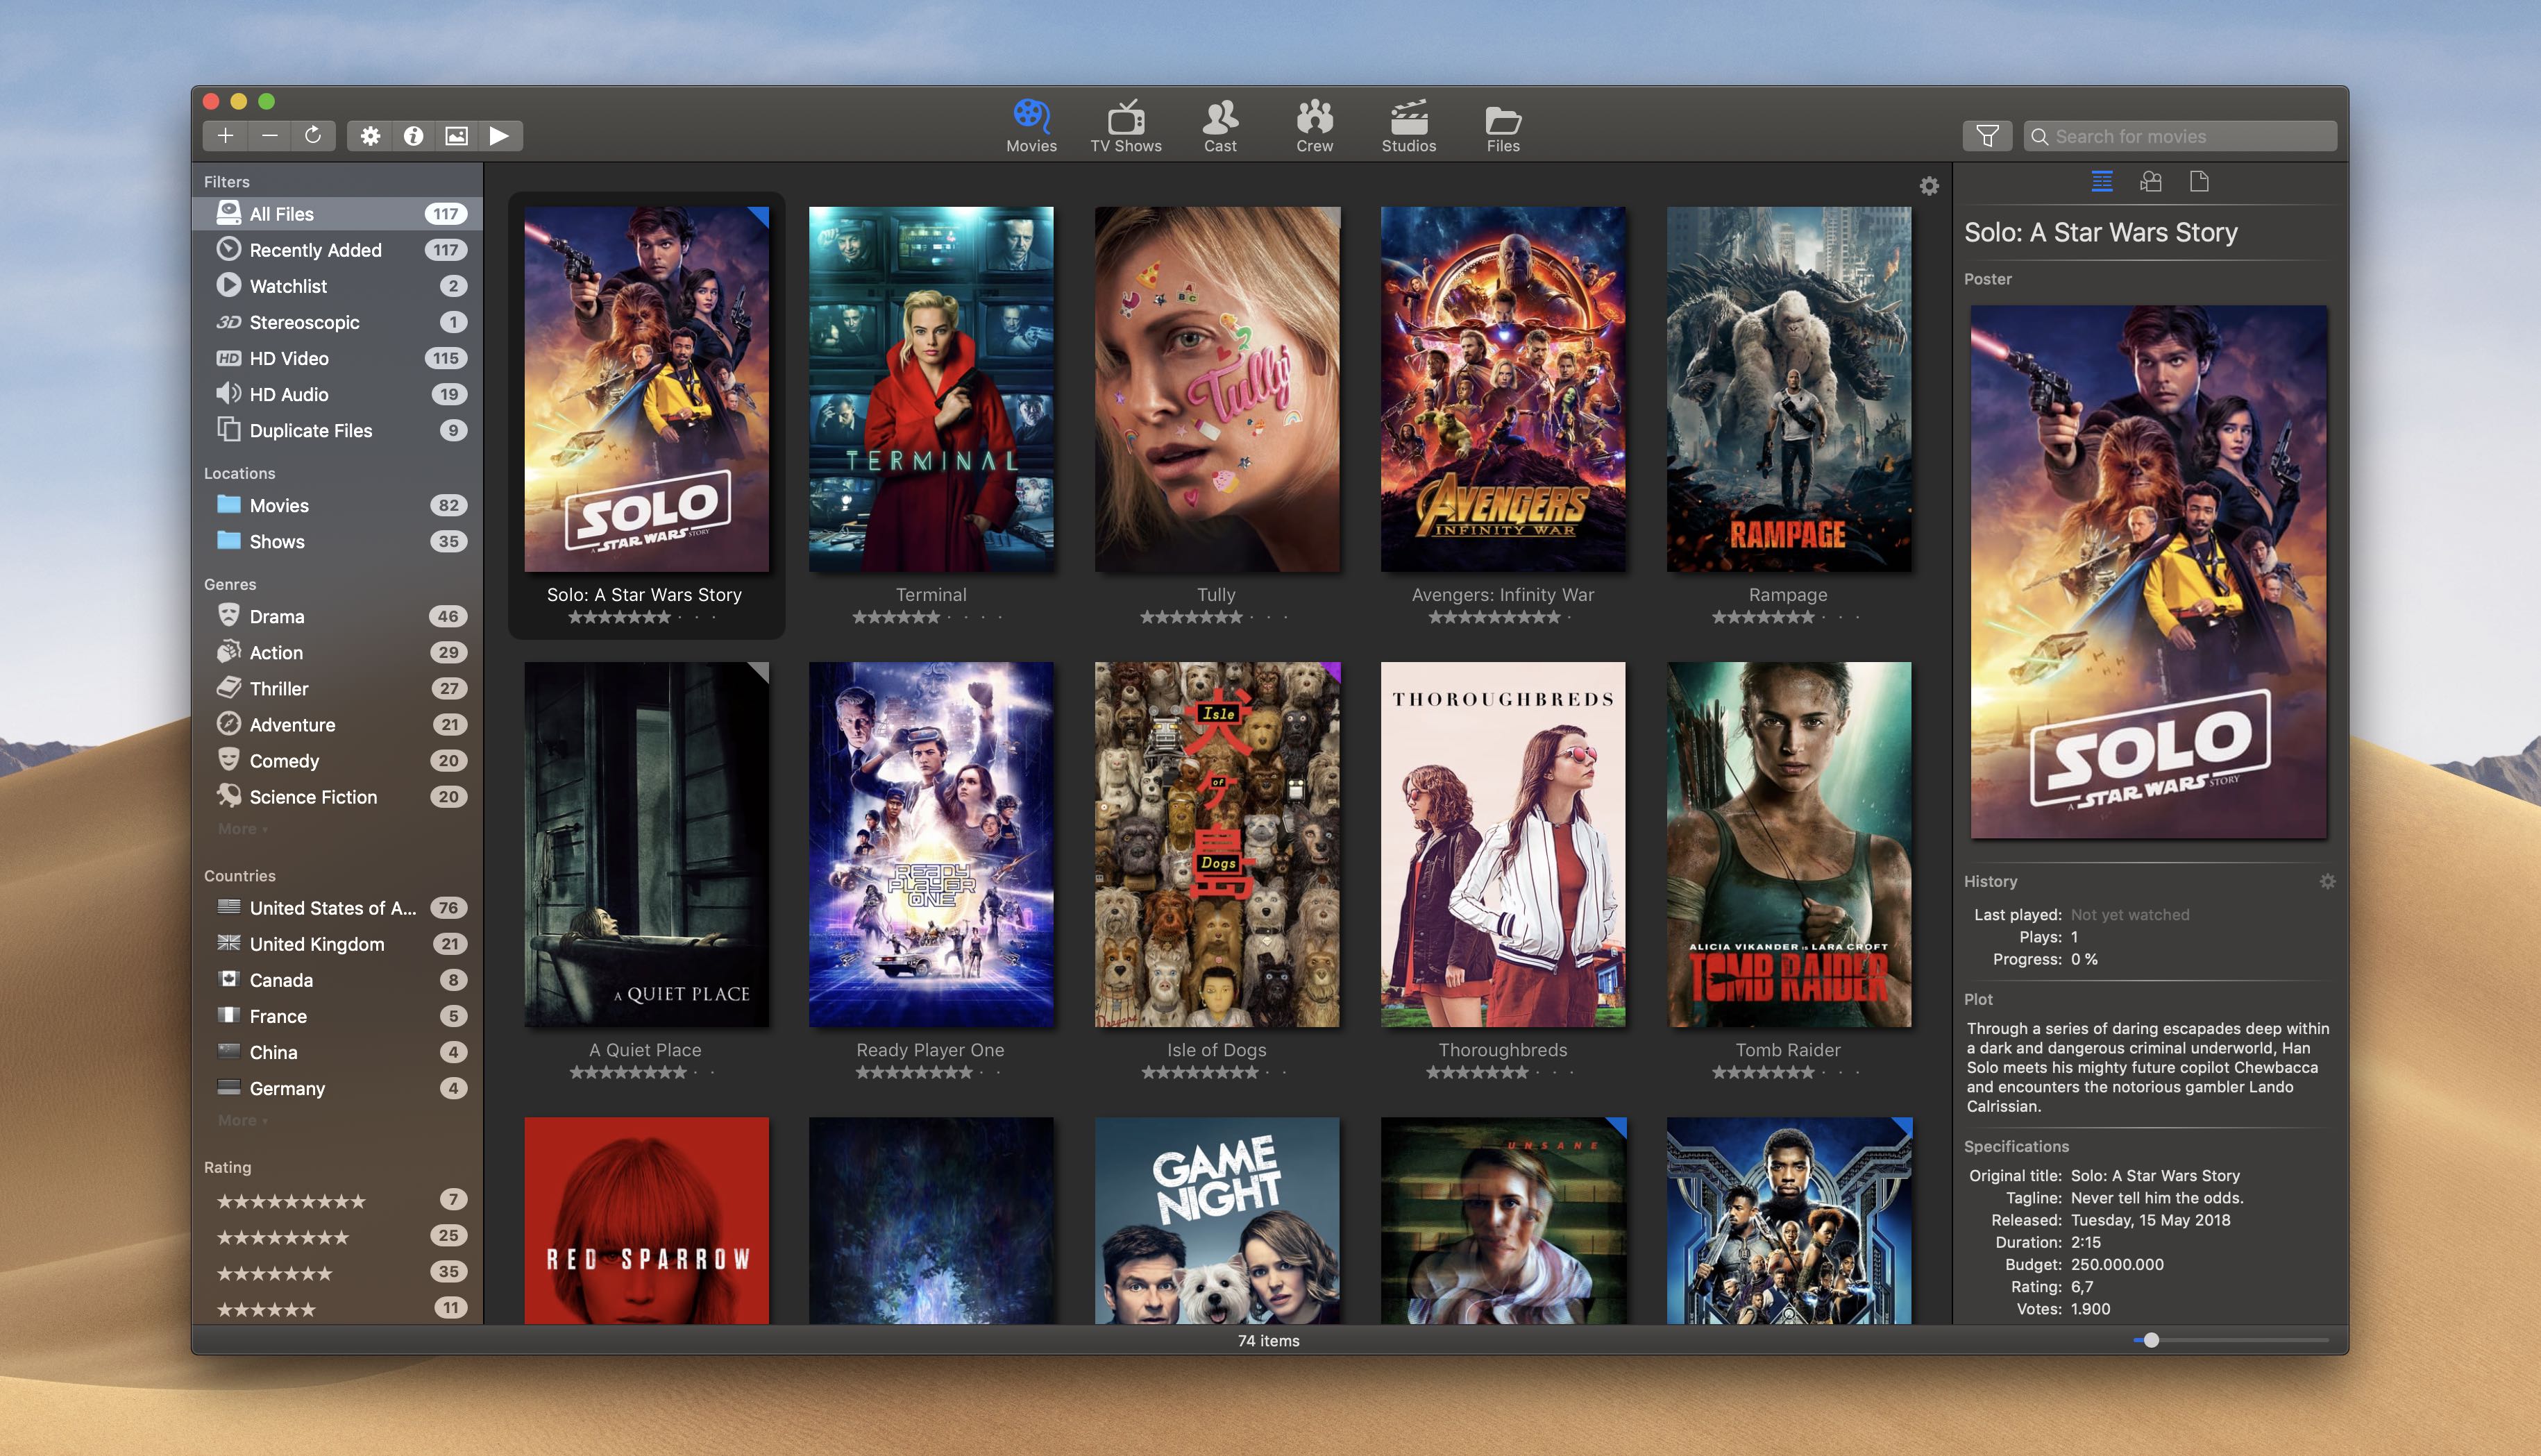Open settings gear for movie grid view
The height and width of the screenshot is (1456, 2541).
pyautogui.click(x=1930, y=187)
